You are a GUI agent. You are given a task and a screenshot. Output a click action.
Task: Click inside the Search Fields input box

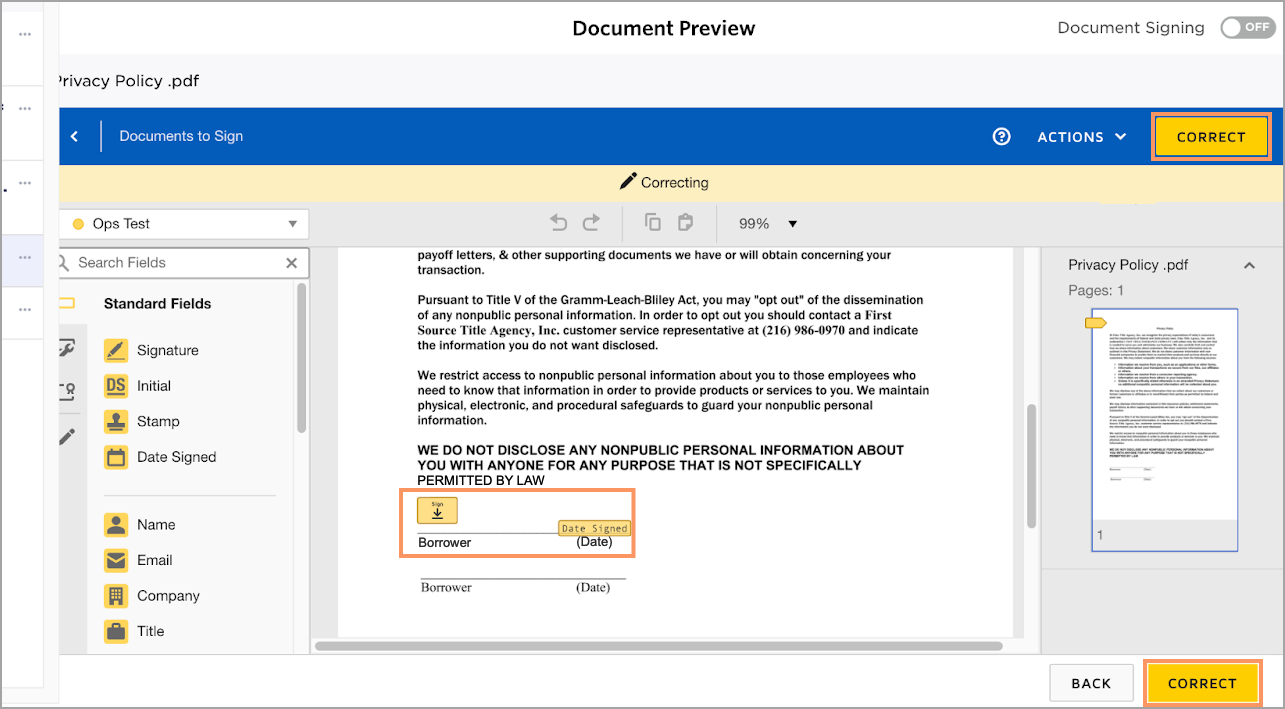tap(170, 262)
